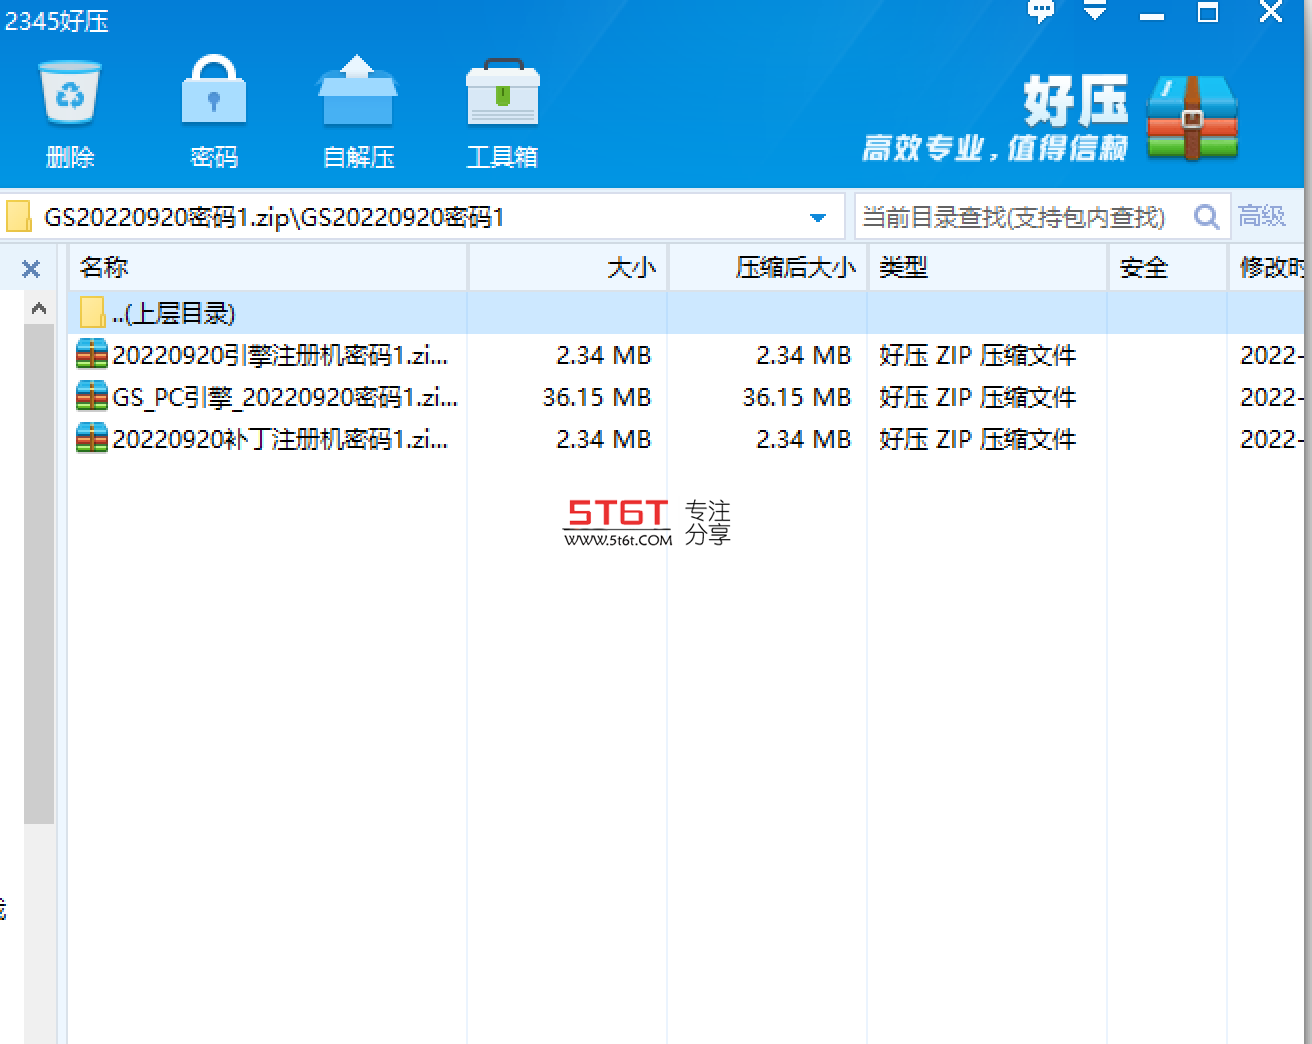Click the parent directory folder icon
The height and width of the screenshot is (1044, 1312).
(x=92, y=313)
